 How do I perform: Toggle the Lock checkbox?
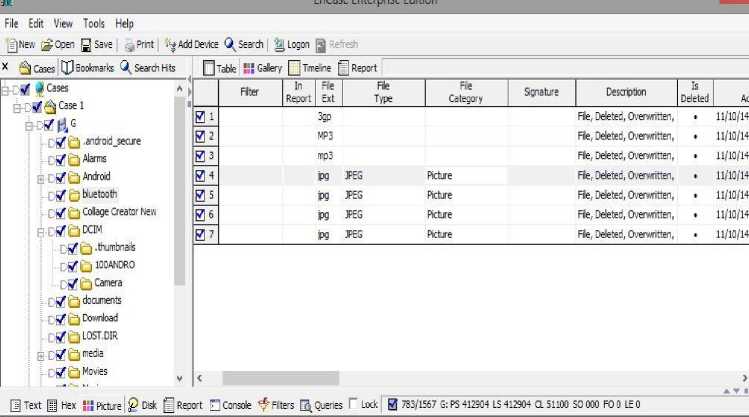pos(353,404)
